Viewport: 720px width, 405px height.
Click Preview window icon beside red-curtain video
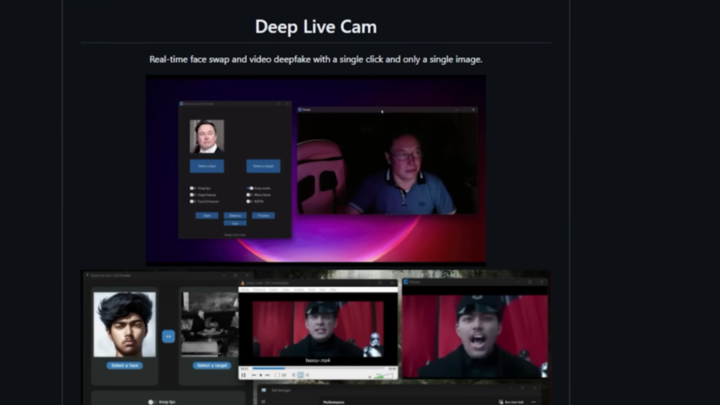406,282
